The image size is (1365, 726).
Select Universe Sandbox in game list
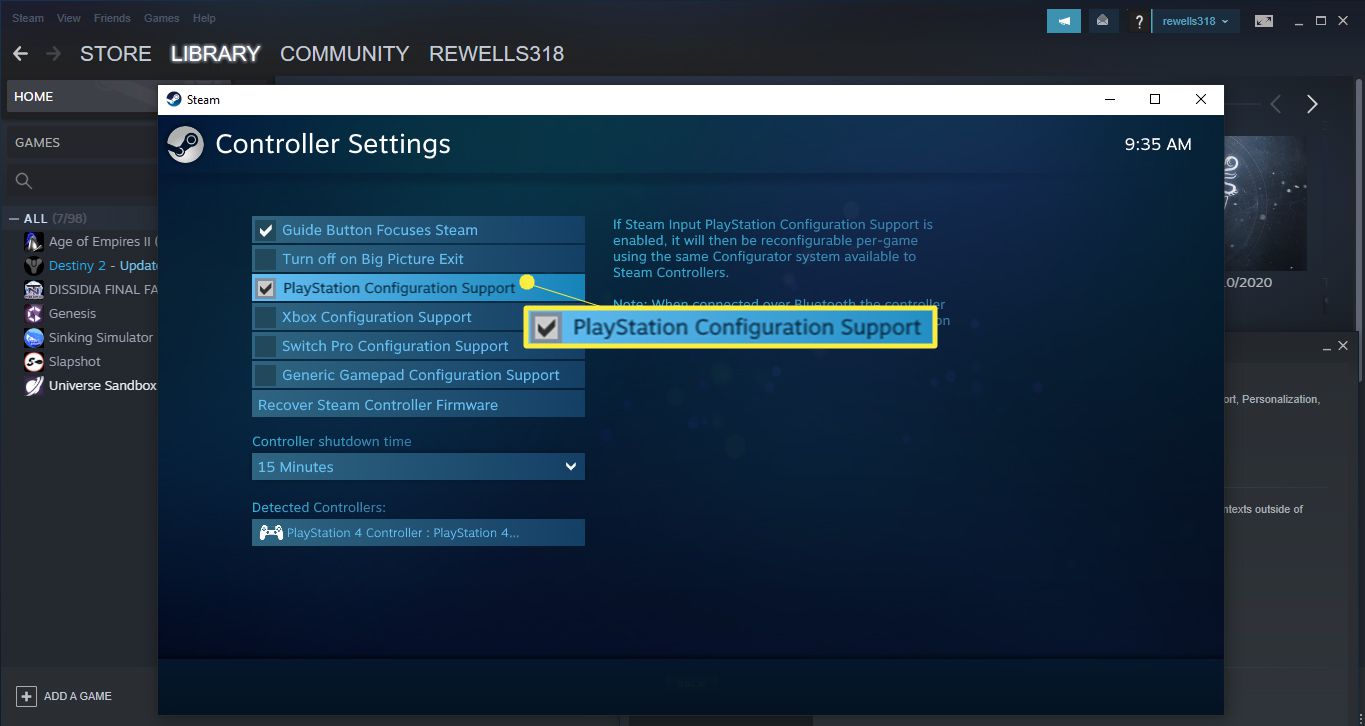tap(103, 385)
